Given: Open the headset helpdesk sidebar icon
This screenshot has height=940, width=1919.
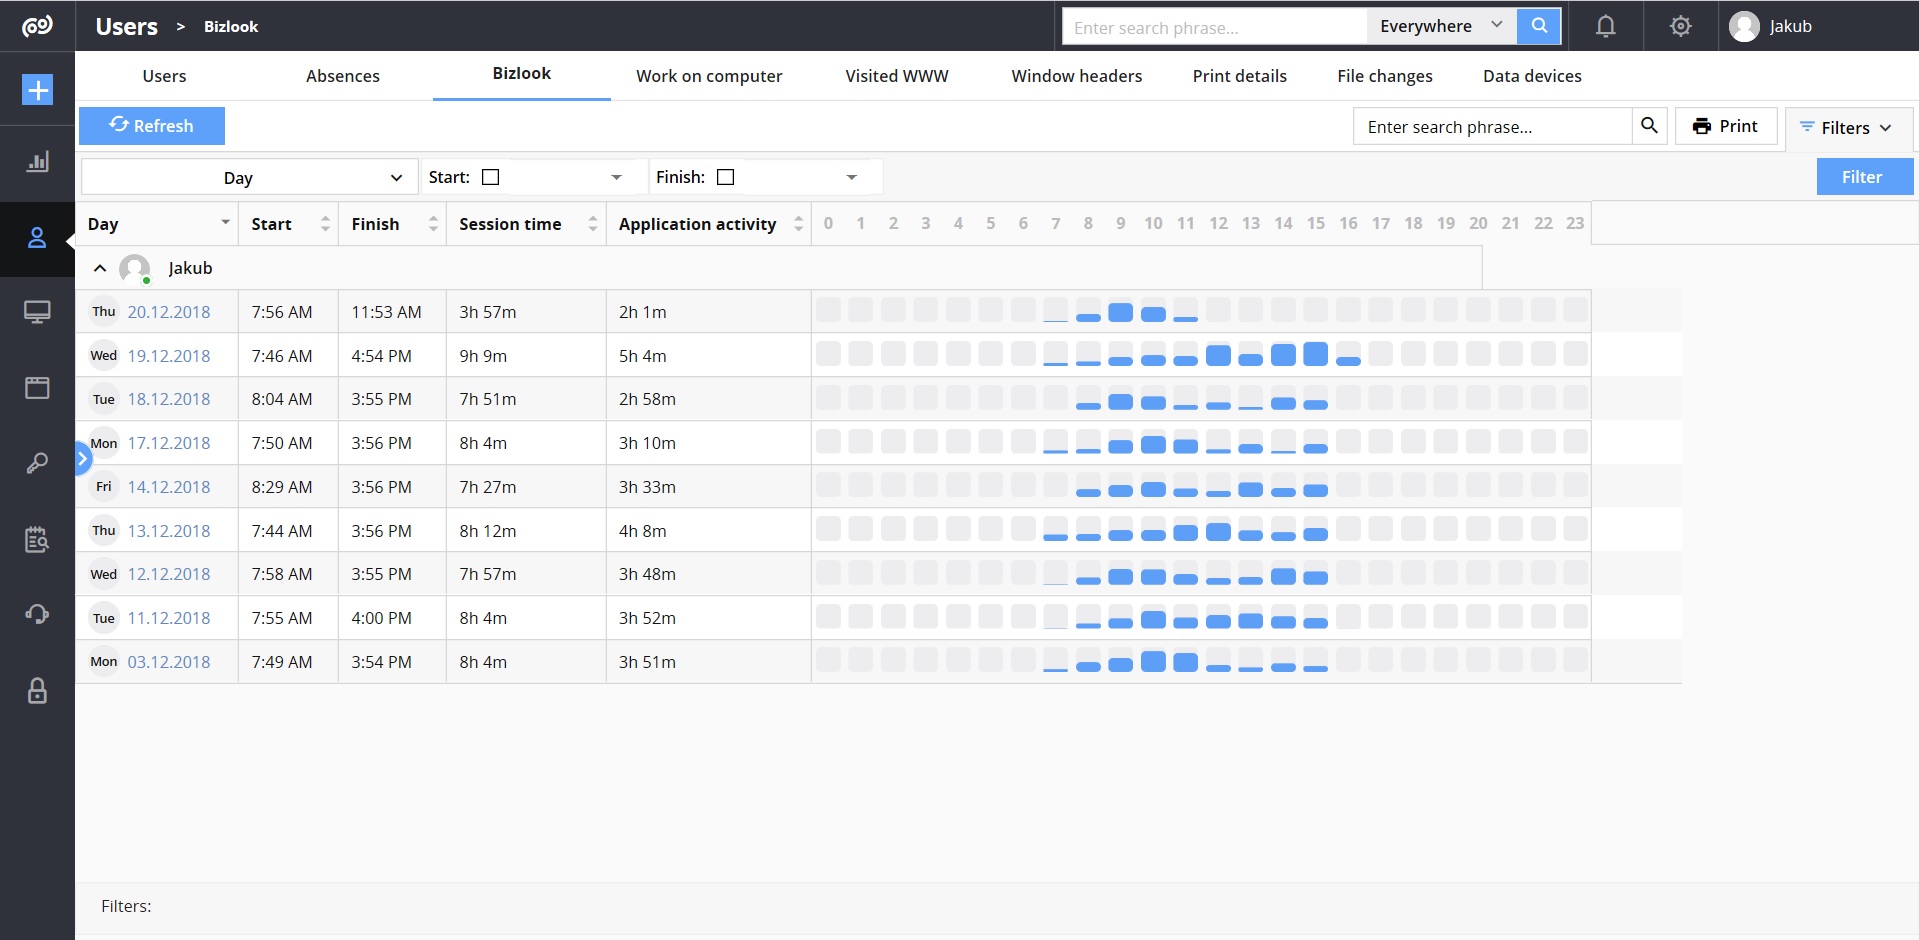Looking at the screenshot, I should click(37, 614).
